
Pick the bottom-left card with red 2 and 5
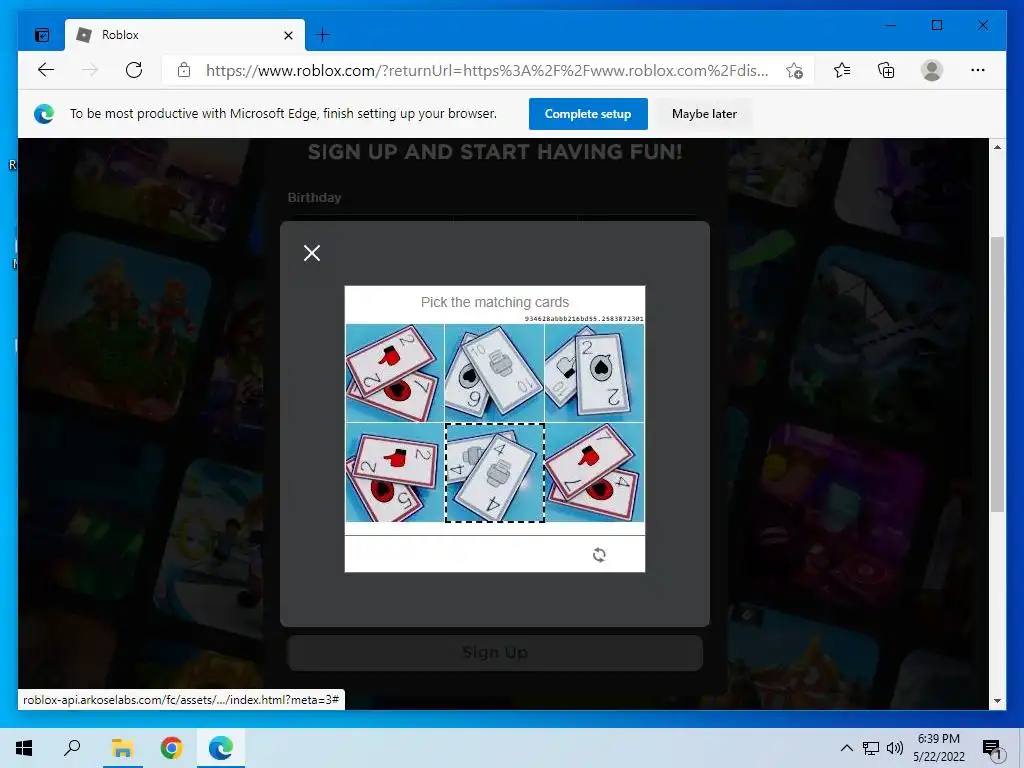click(x=394, y=473)
